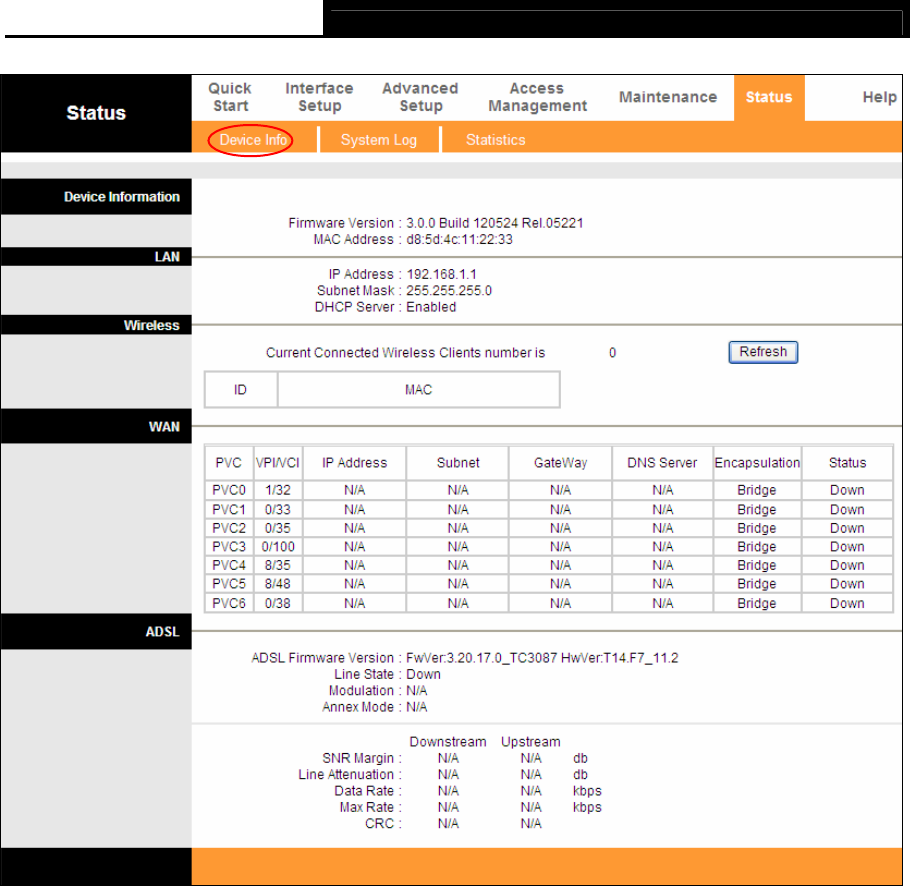Select the Maintenance tab
The height and width of the screenshot is (886, 910).
[667, 97]
